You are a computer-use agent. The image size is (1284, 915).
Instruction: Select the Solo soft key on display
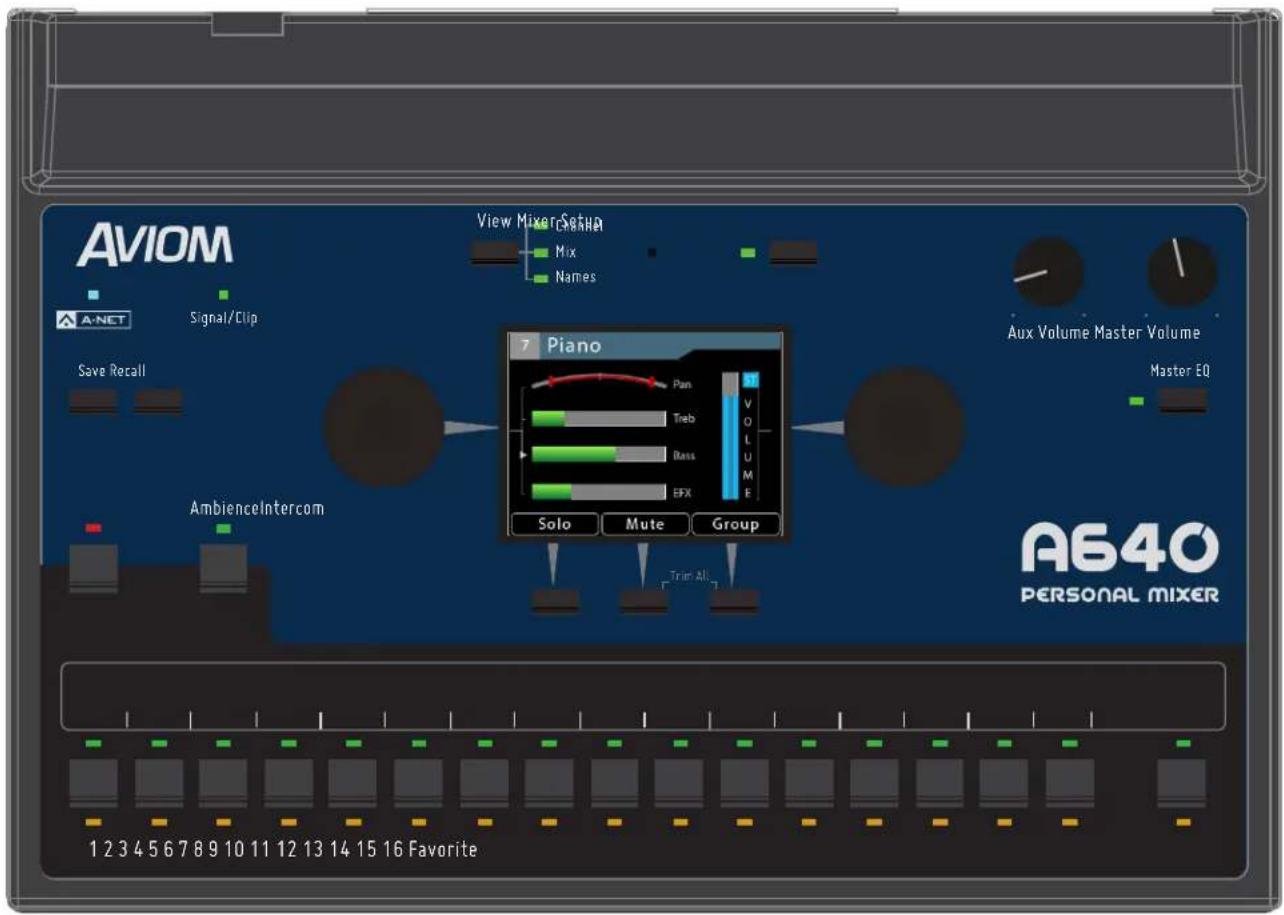click(x=555, y=524)
